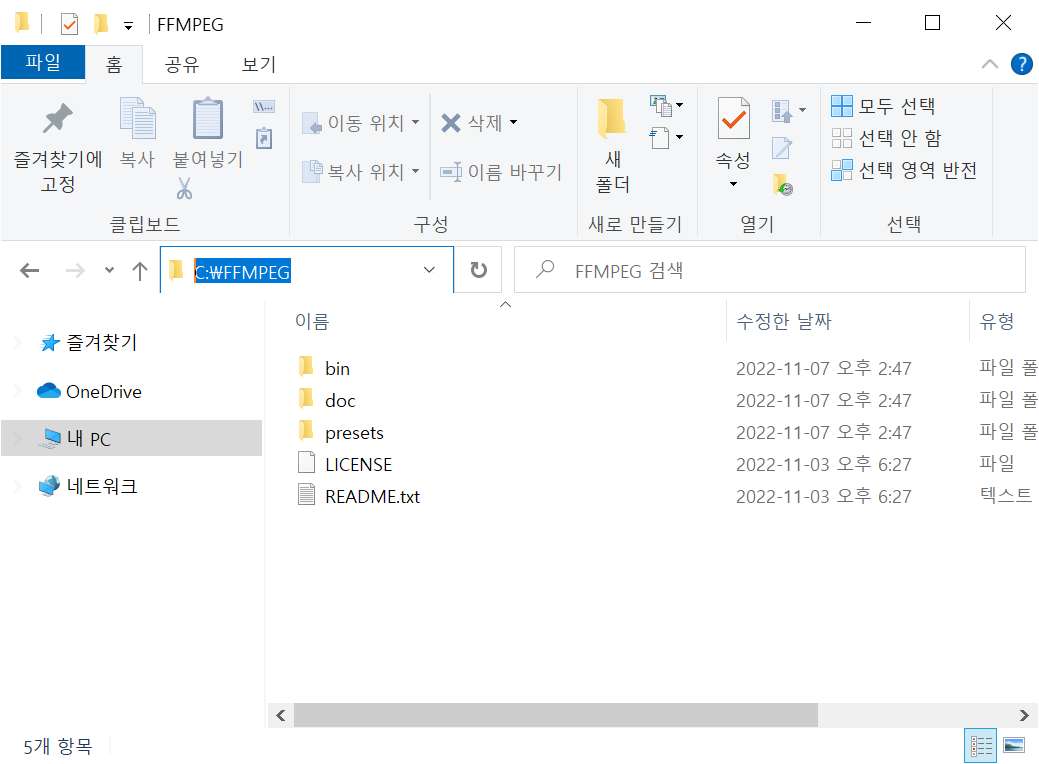
Task: Click 선택 영역 반전 (Invert selection)
Action: 904,170
